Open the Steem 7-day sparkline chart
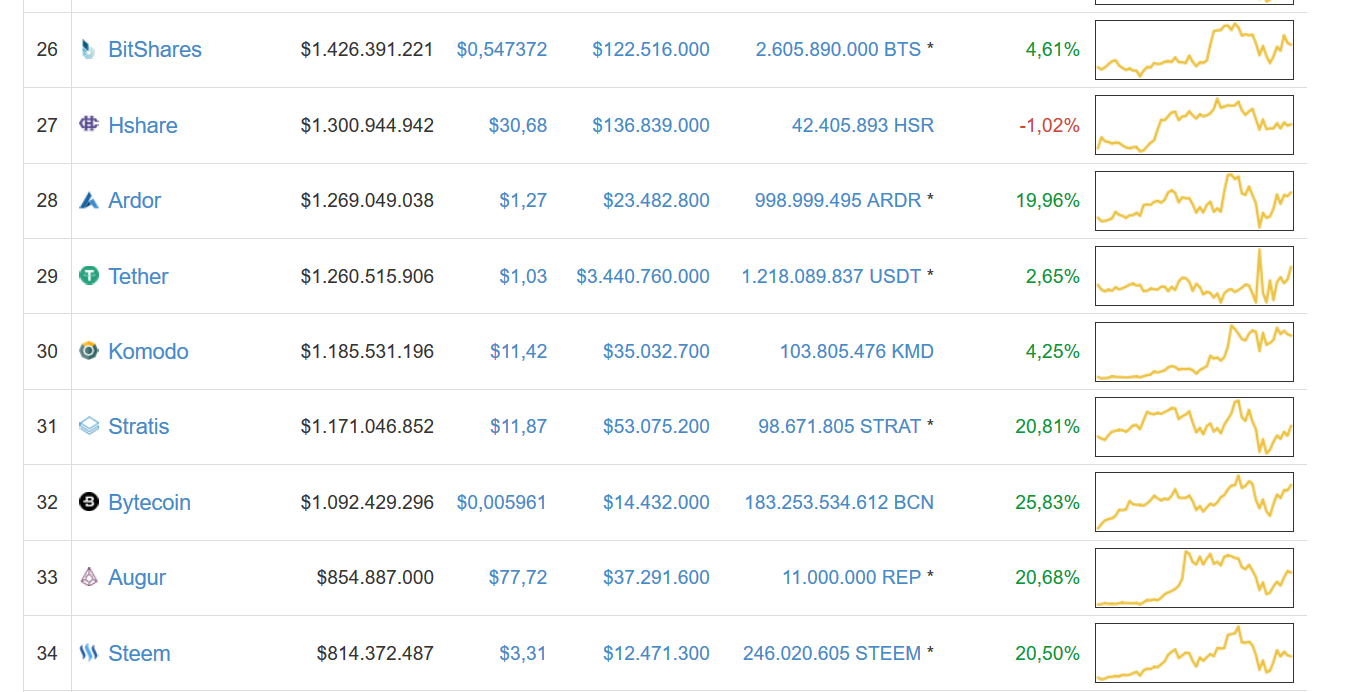 (1194, 653)
